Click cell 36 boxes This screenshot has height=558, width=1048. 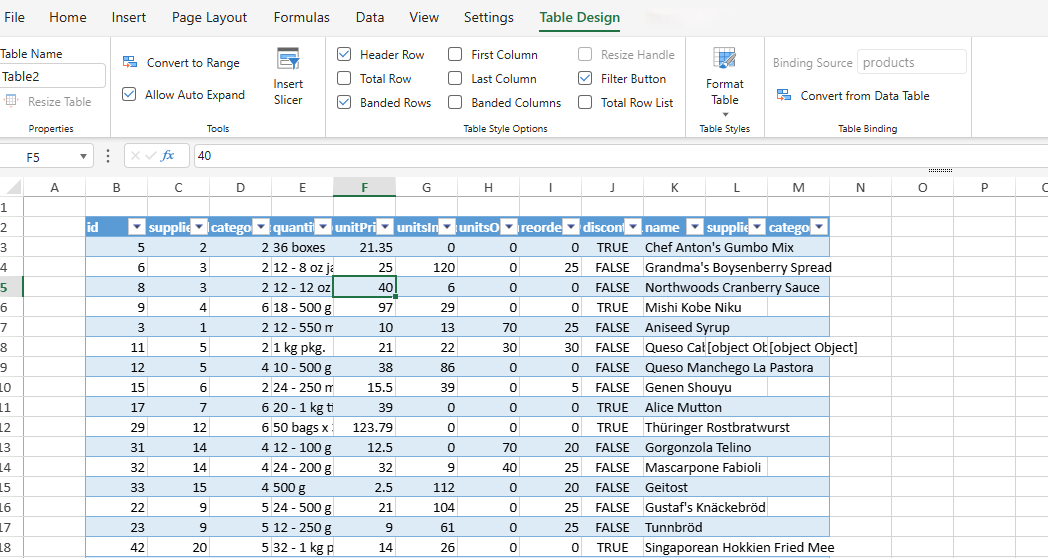tap(302, 247)
